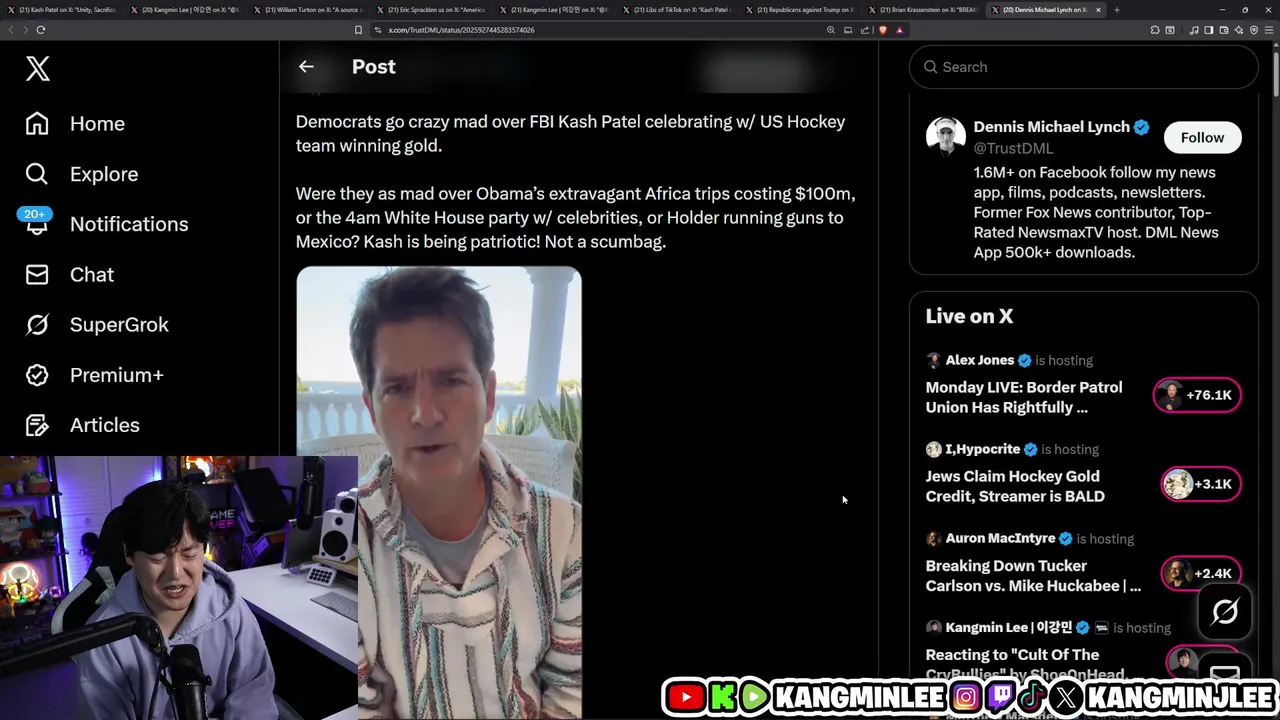
Task: Click the share icon in address bar
Action: (865, 30)
